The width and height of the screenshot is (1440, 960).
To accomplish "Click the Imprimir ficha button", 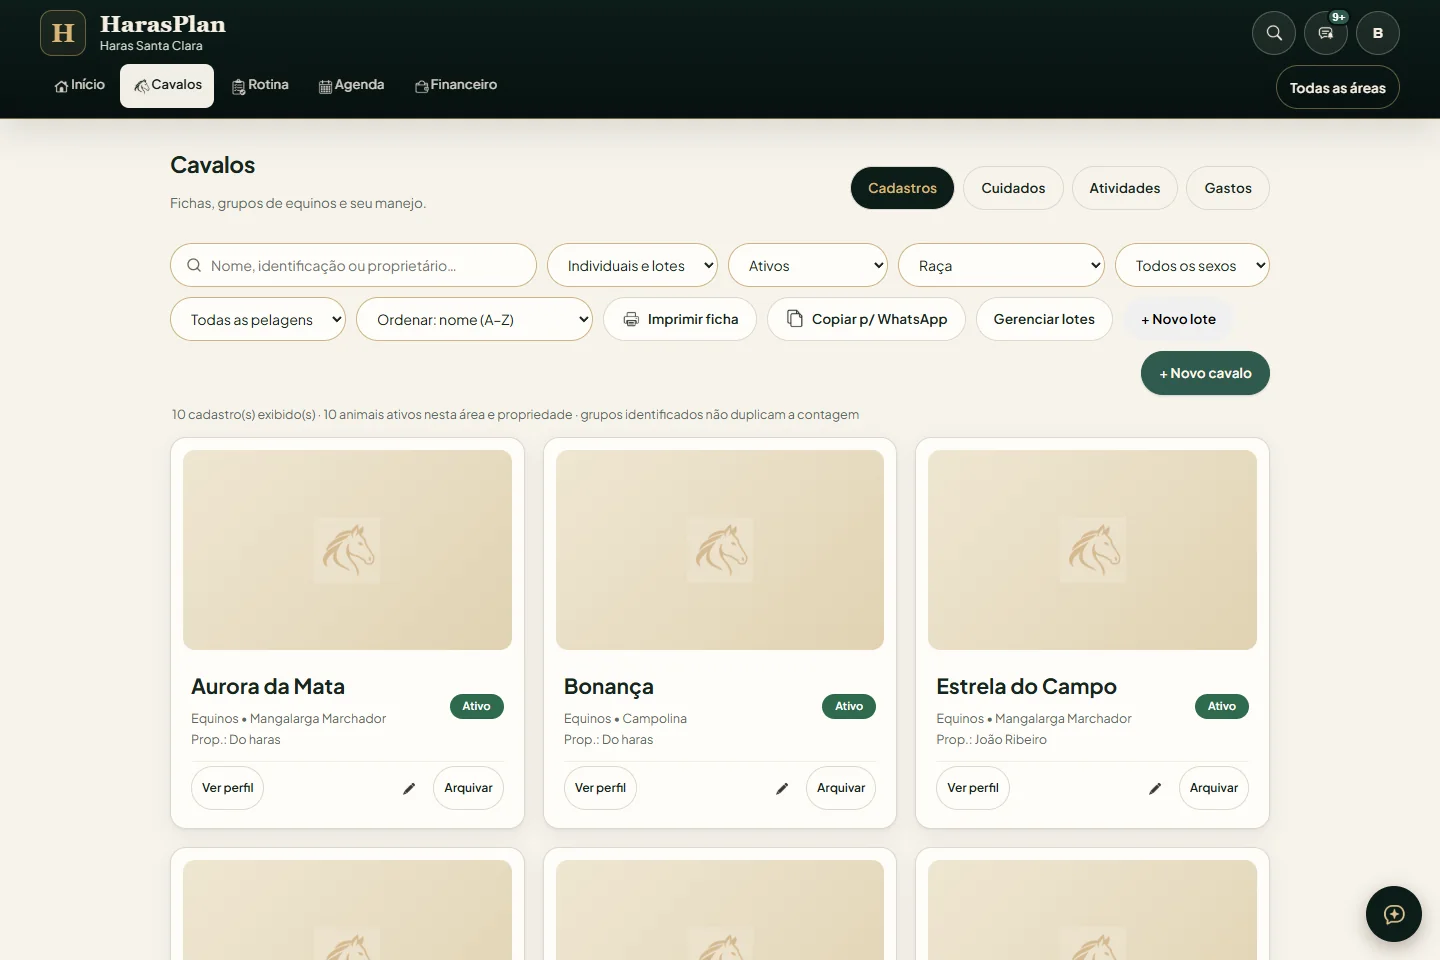I will (x=680, y=319).
